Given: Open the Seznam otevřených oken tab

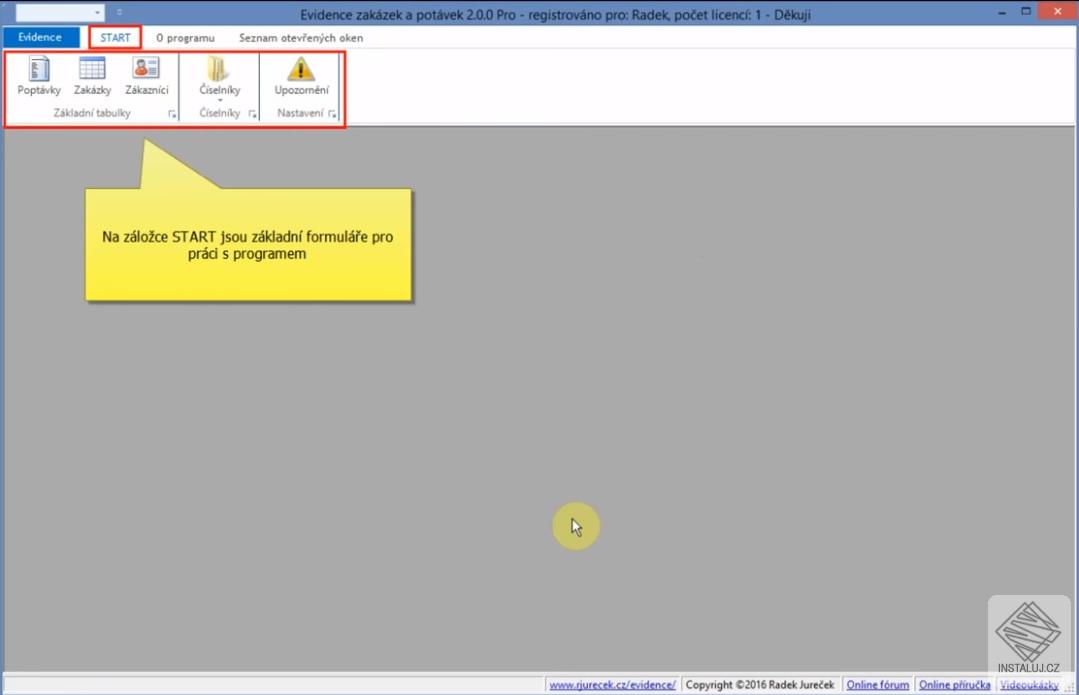Looking at the screenshot, I should click(x=301, y=38).
